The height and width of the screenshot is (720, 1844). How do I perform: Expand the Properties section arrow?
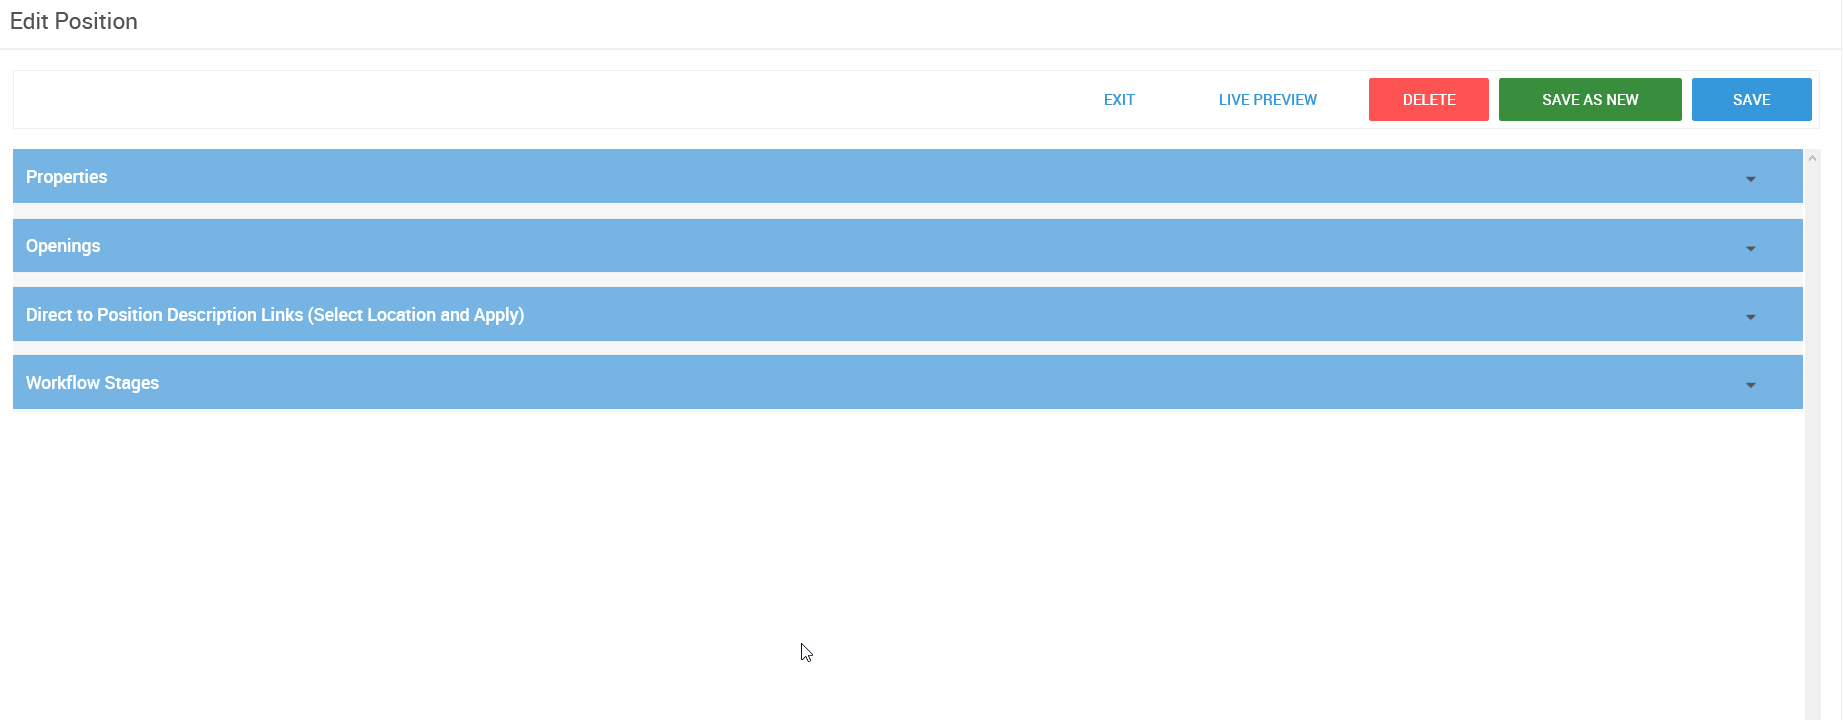(x=1750, y=179)
